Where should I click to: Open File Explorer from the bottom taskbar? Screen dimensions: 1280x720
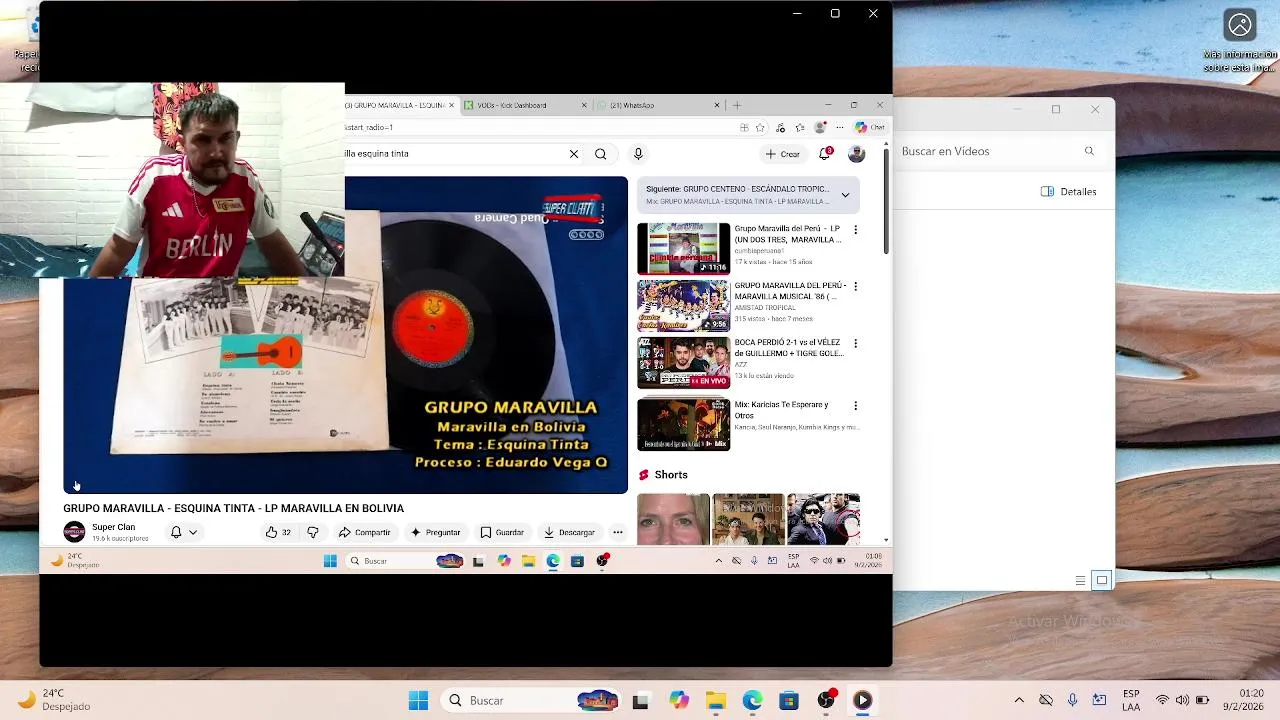click(x=716, y=701)
